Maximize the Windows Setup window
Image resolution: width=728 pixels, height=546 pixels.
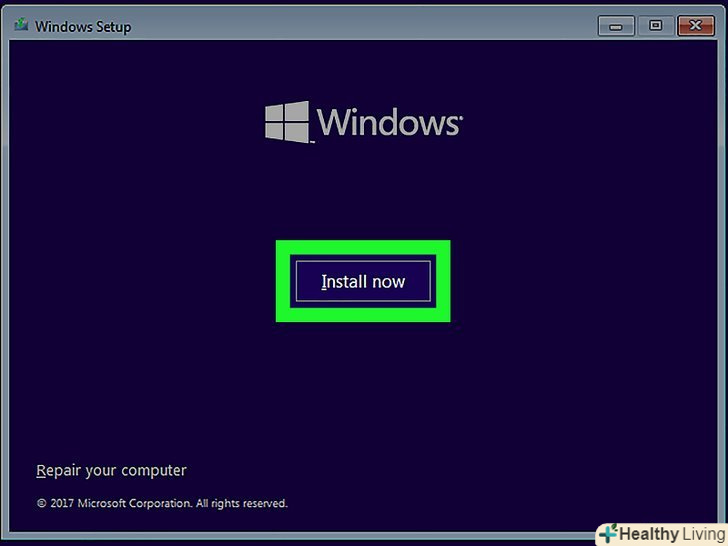coord(656,26)
